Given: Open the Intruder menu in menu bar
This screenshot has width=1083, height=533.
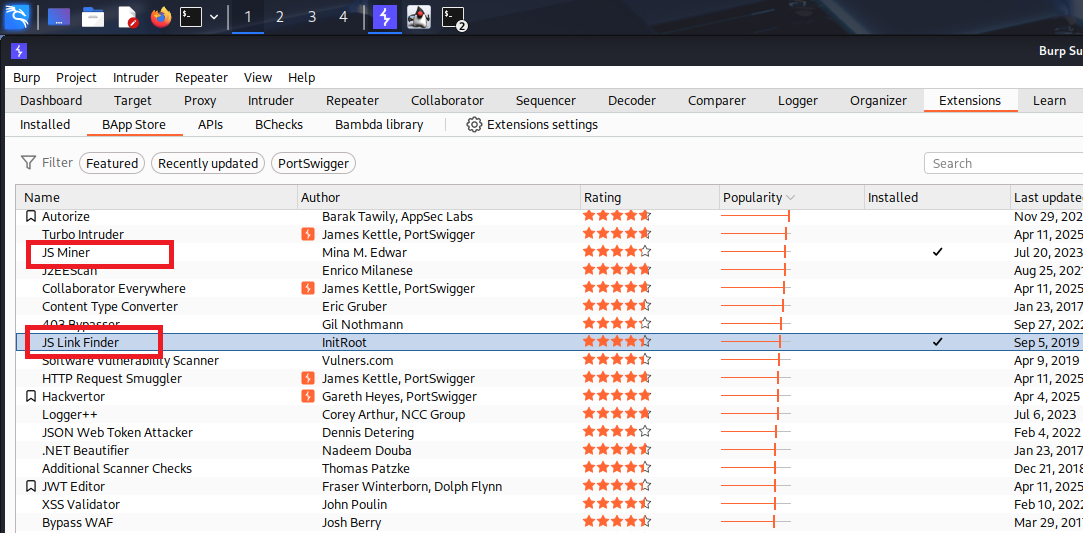Looking at the screenshot, I should (135, 77).
